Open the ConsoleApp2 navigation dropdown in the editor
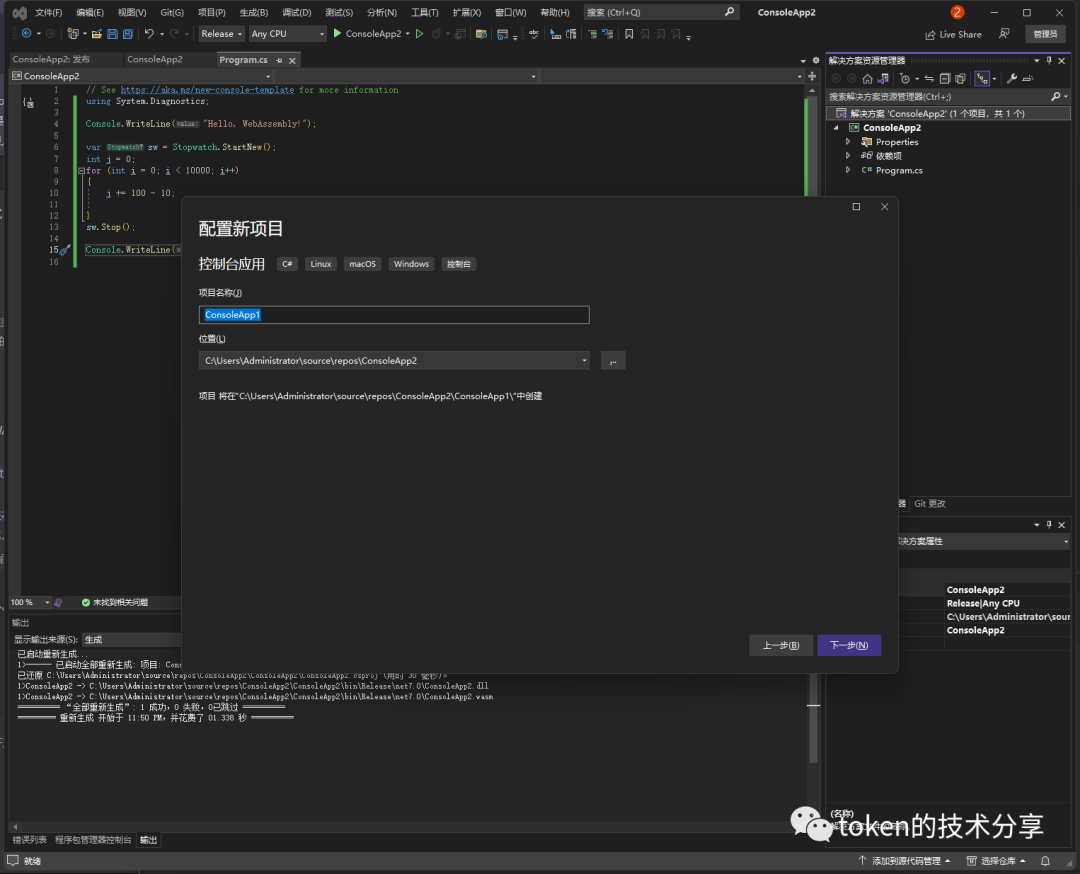The width and height of the screenshot is (1080, 874). pos(143,76)
